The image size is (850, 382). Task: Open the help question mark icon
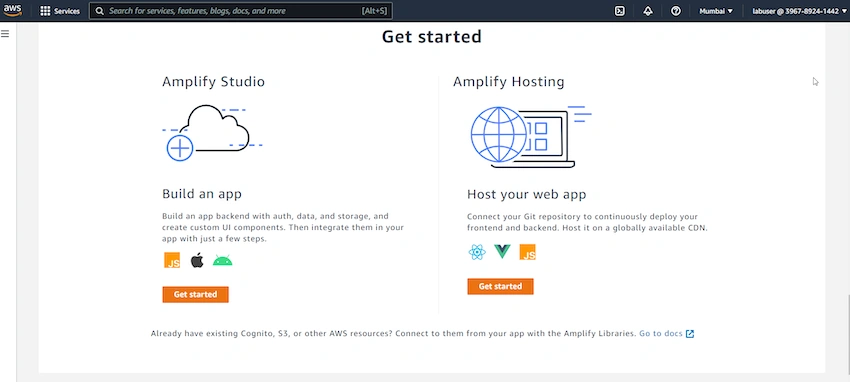click(x=675, y=11)
